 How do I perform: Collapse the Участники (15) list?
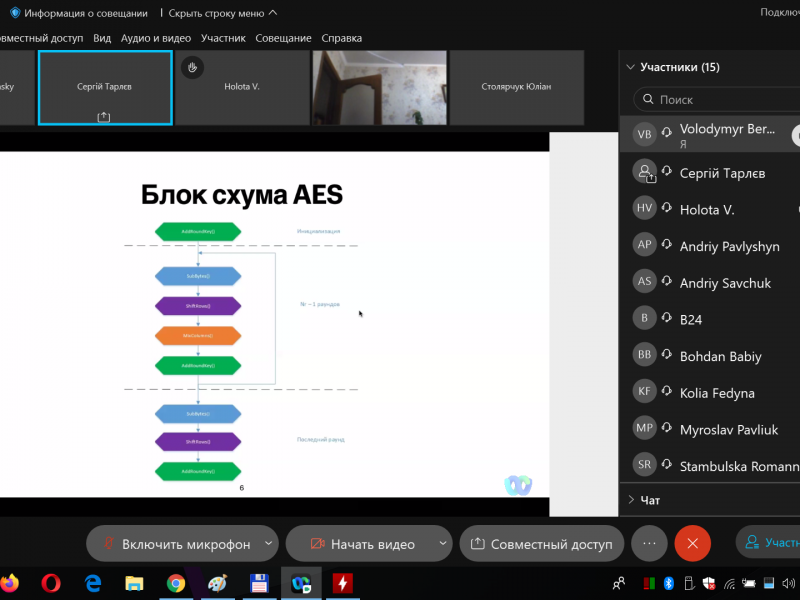coord(630,67)
